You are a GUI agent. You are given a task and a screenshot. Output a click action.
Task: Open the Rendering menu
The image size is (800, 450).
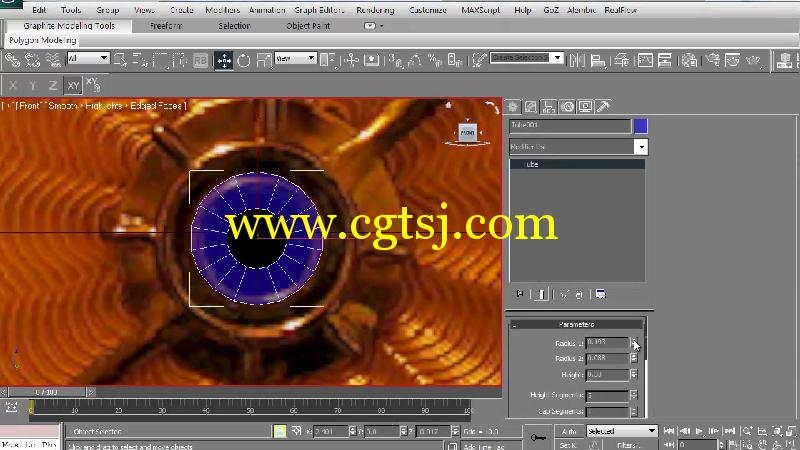click(x=375, y=10)
